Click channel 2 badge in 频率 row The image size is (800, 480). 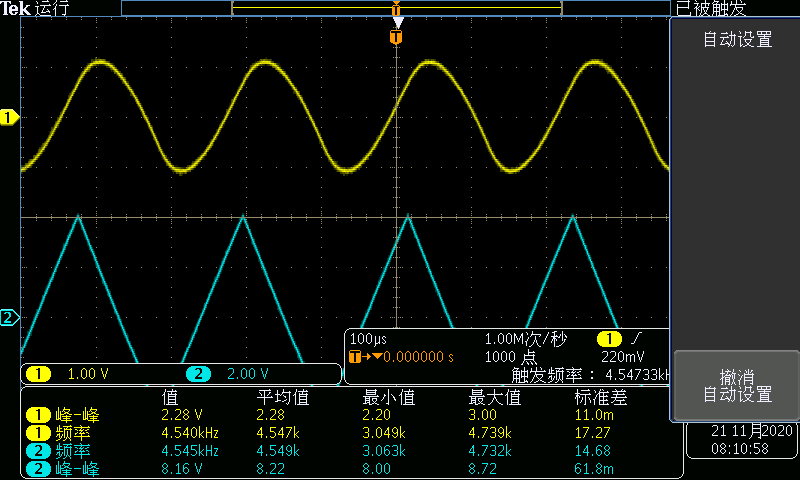38,451
